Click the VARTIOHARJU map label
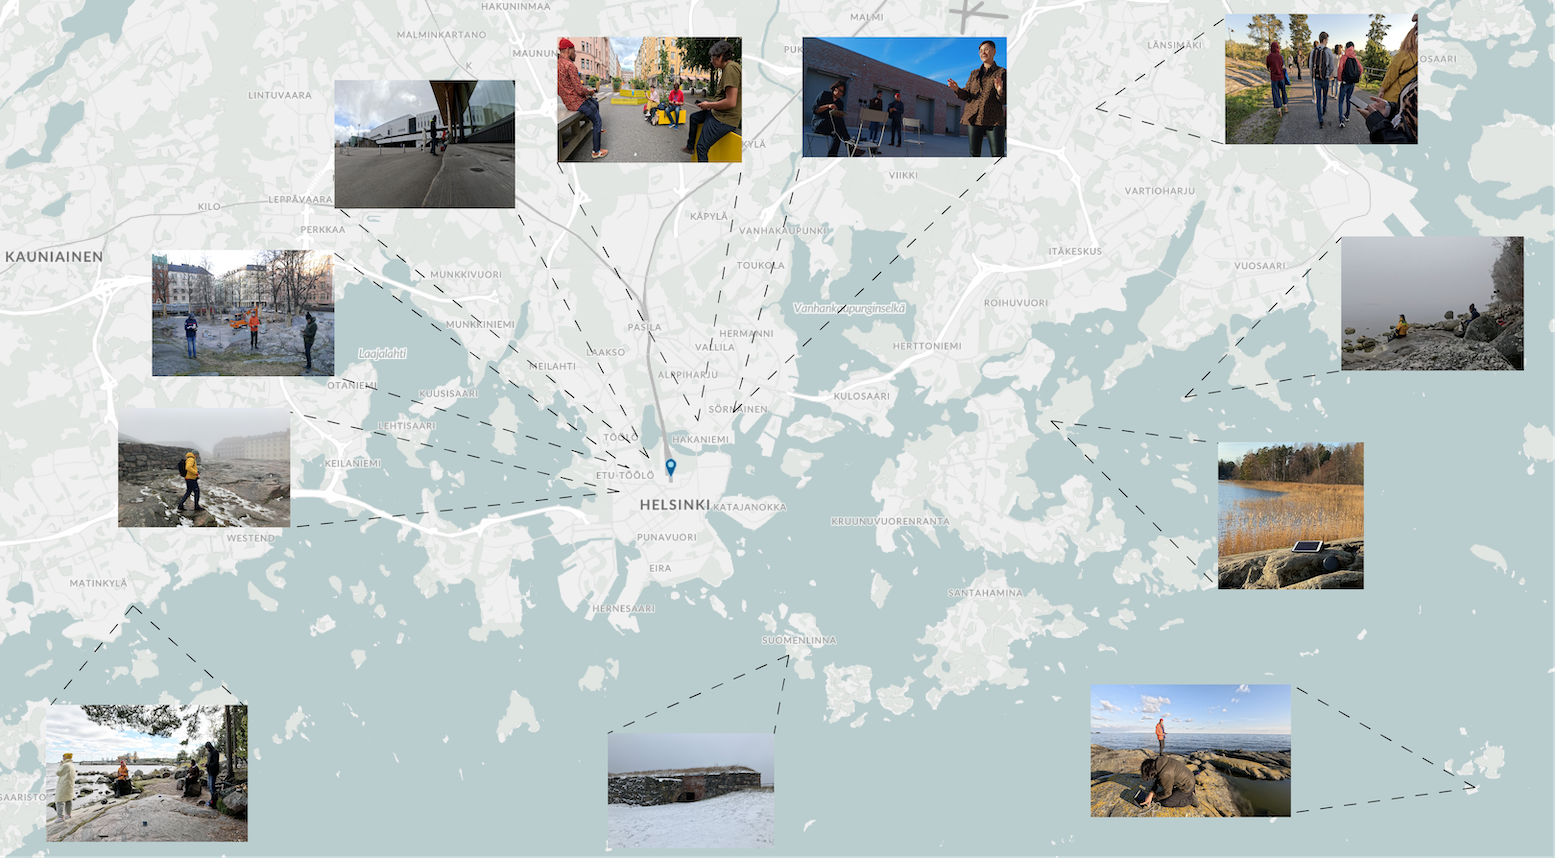The image size is (1555, 858). [x=1159, y=190]
